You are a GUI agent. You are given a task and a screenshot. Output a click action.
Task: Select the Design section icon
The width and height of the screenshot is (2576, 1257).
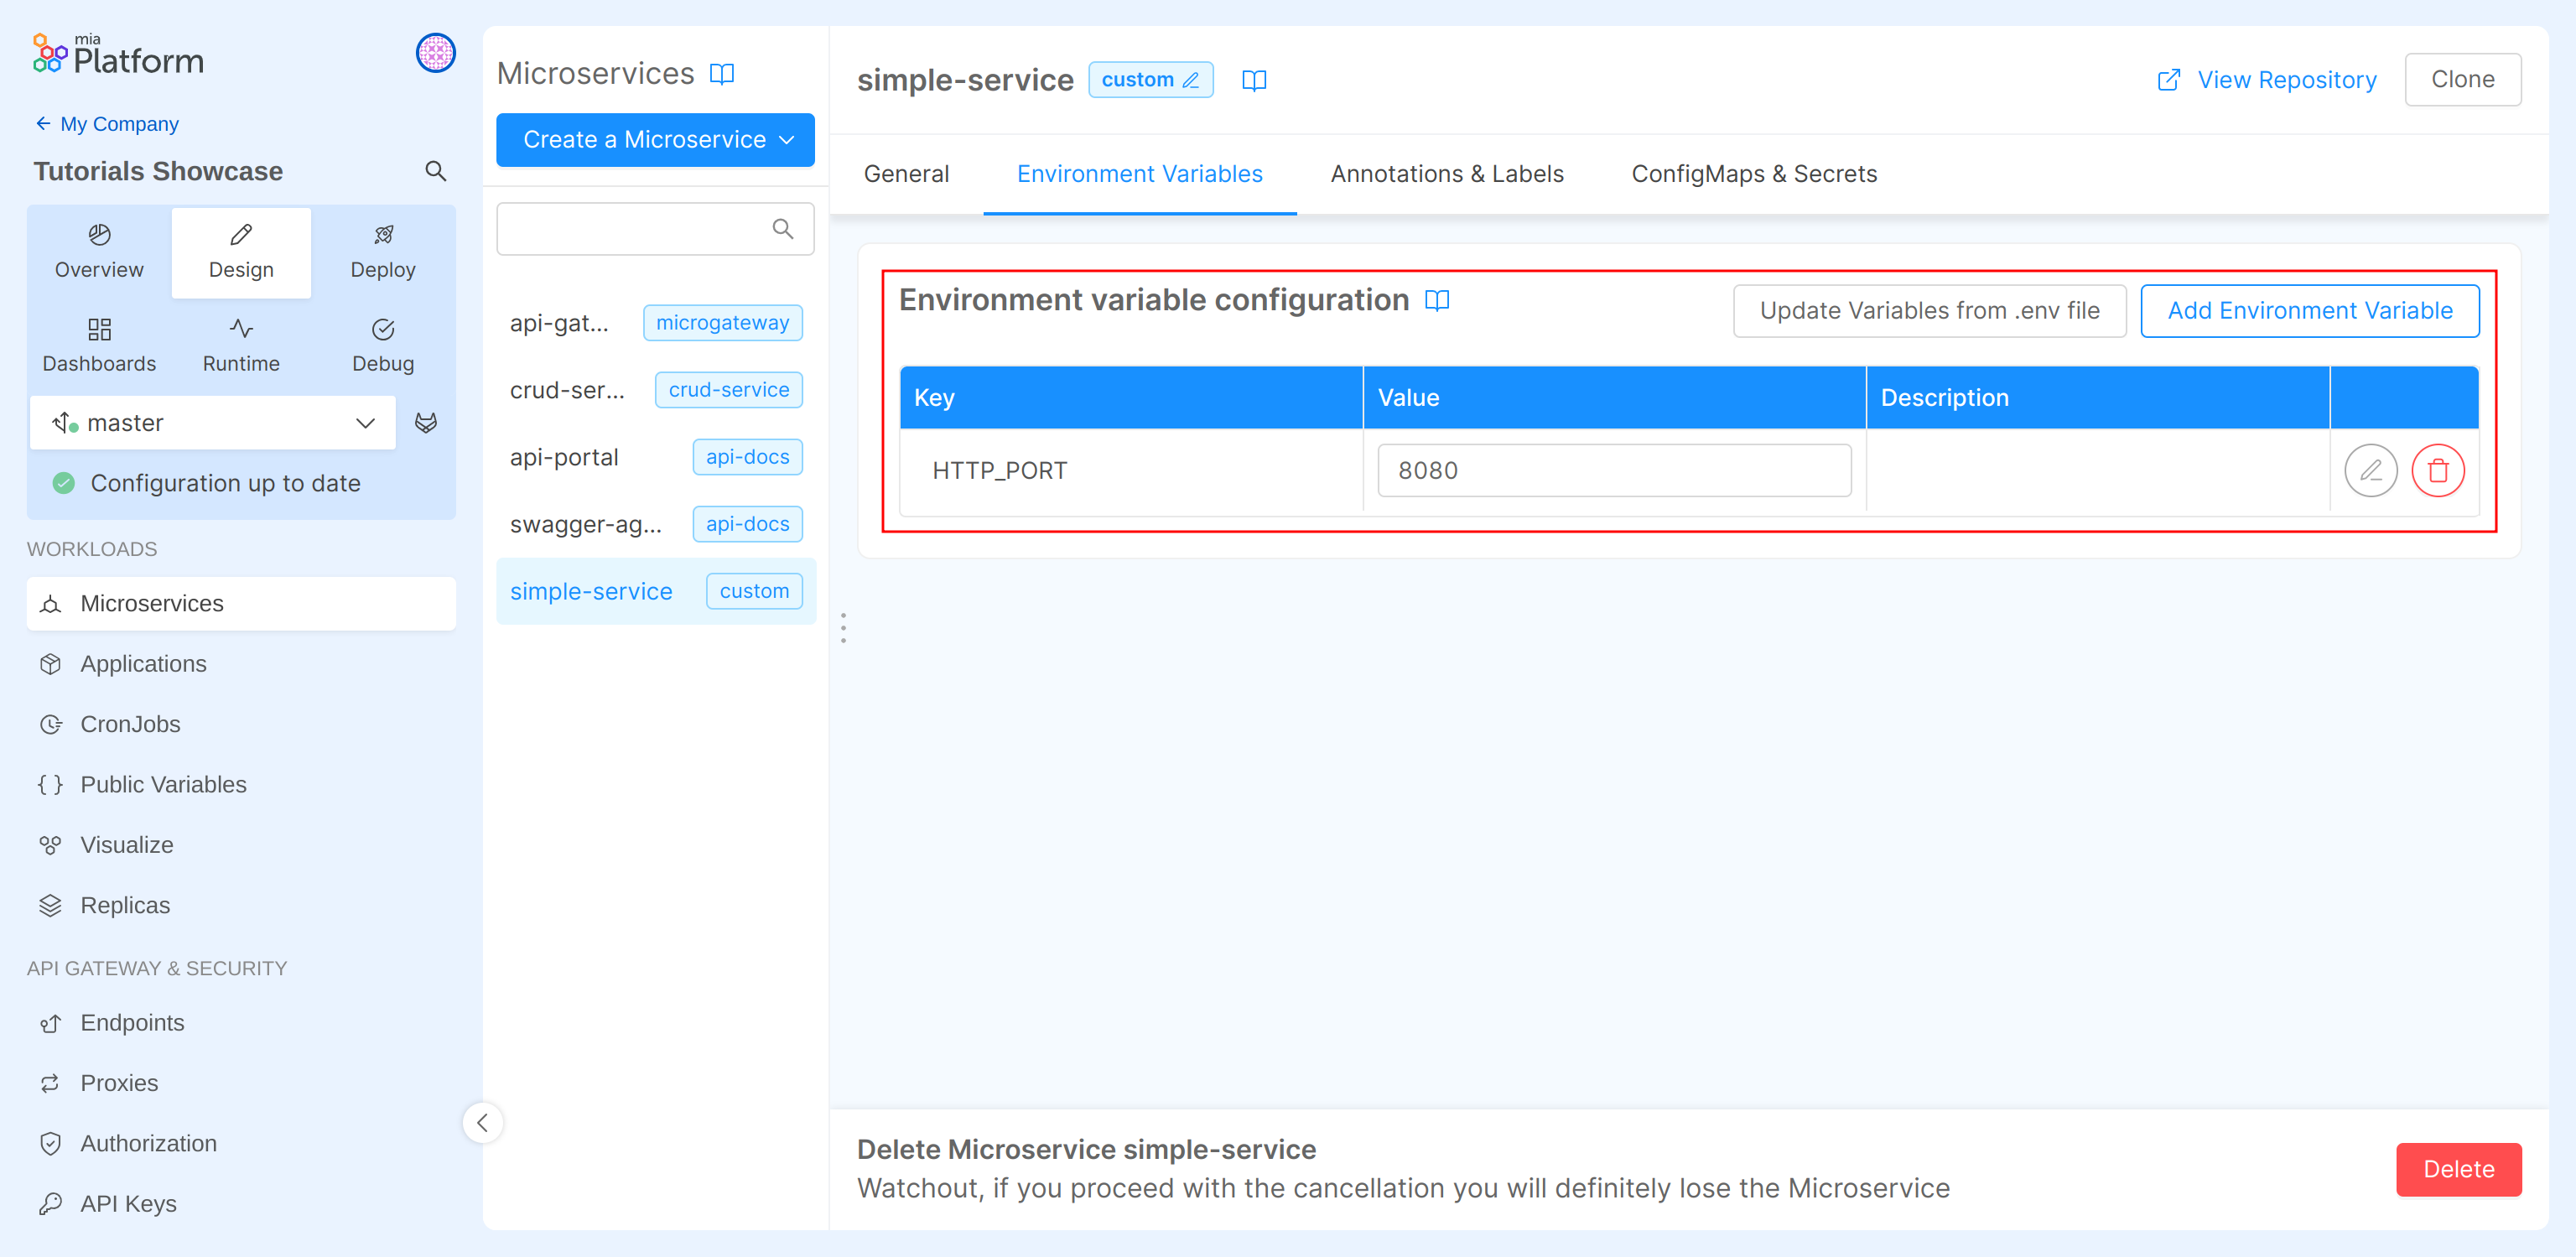point(240,234)
